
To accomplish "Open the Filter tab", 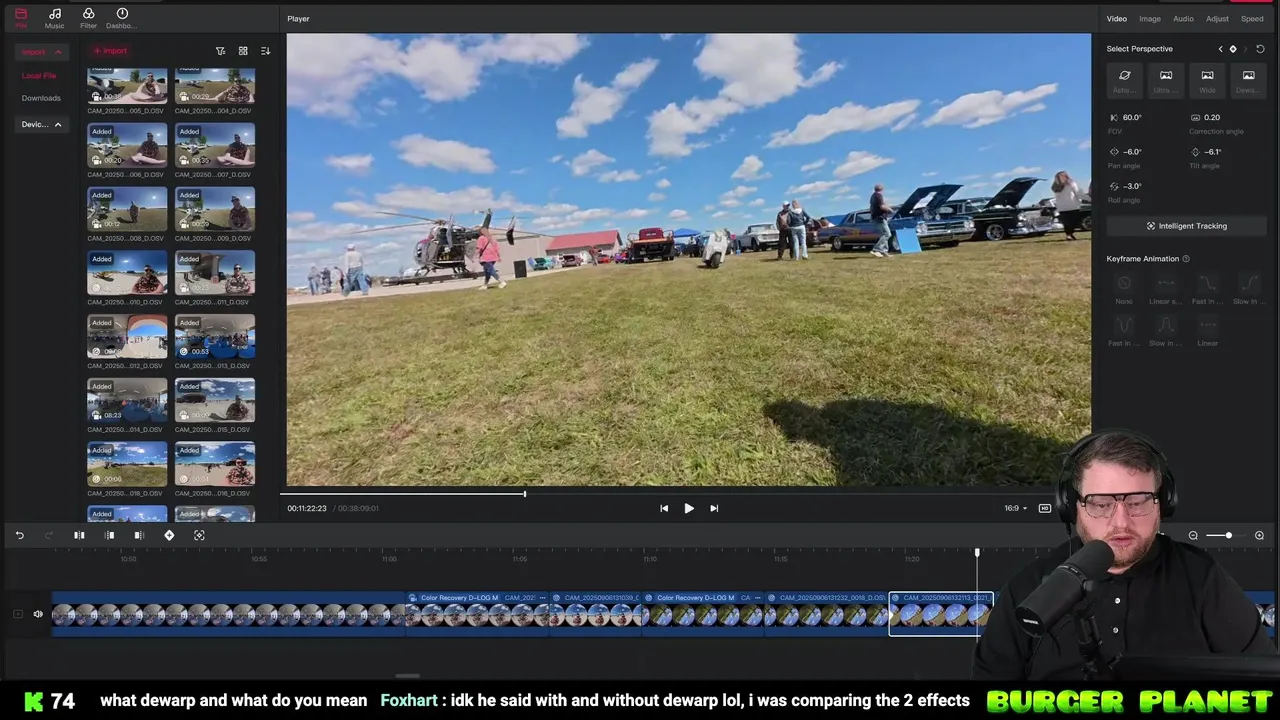I will coord(88,18).
